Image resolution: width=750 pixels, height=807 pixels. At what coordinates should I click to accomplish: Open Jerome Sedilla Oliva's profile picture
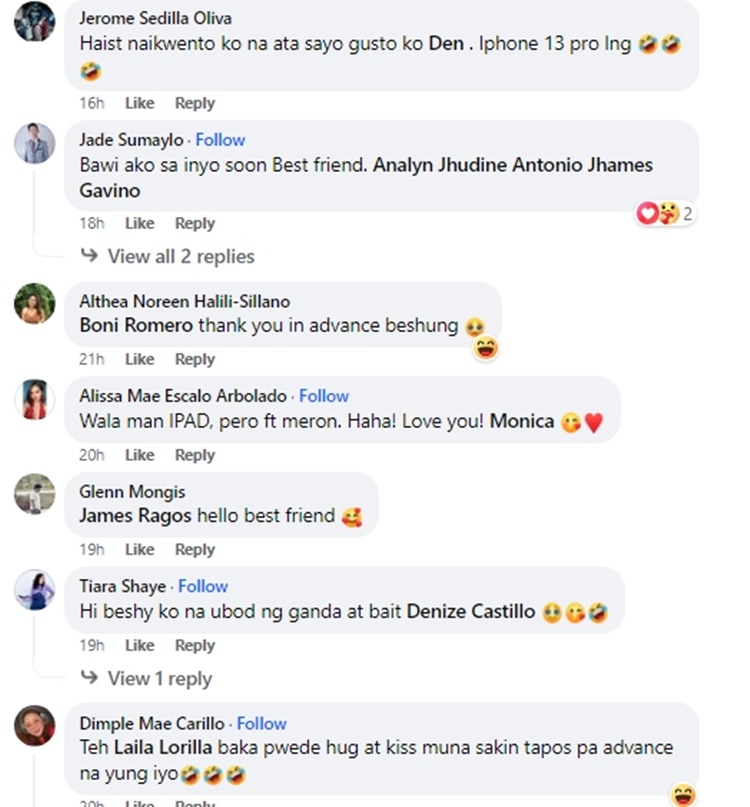click(34, 21)
